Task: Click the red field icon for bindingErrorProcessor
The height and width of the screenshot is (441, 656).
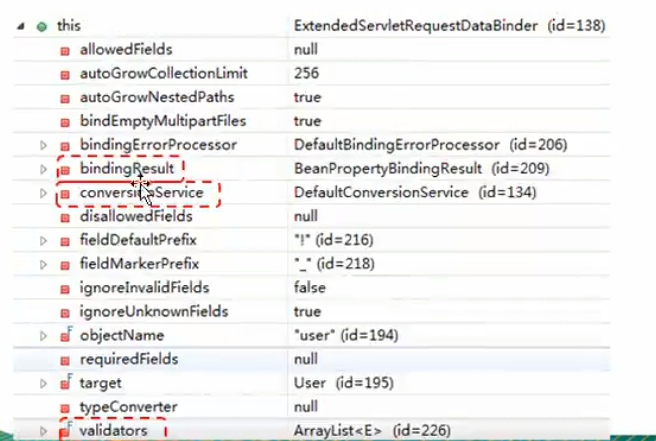Action: pos(65,146)
